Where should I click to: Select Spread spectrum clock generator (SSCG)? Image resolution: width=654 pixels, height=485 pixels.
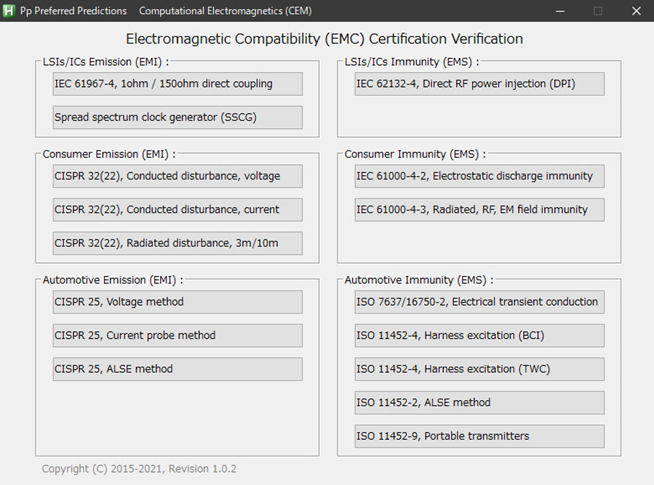178,118
